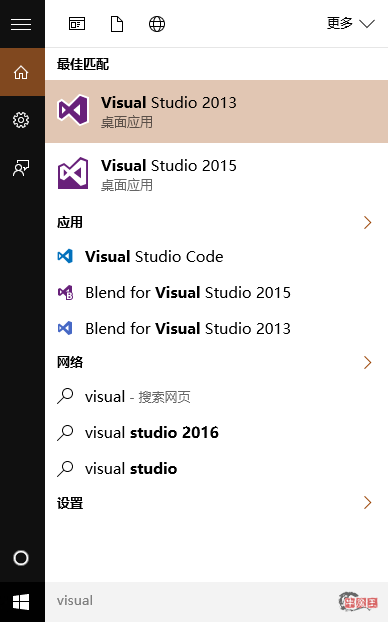
Task: Open the 设置 category header
Action: click(70, 503)
